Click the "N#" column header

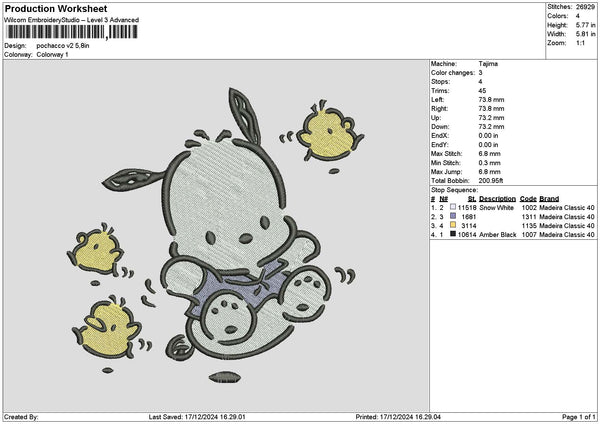443,199
